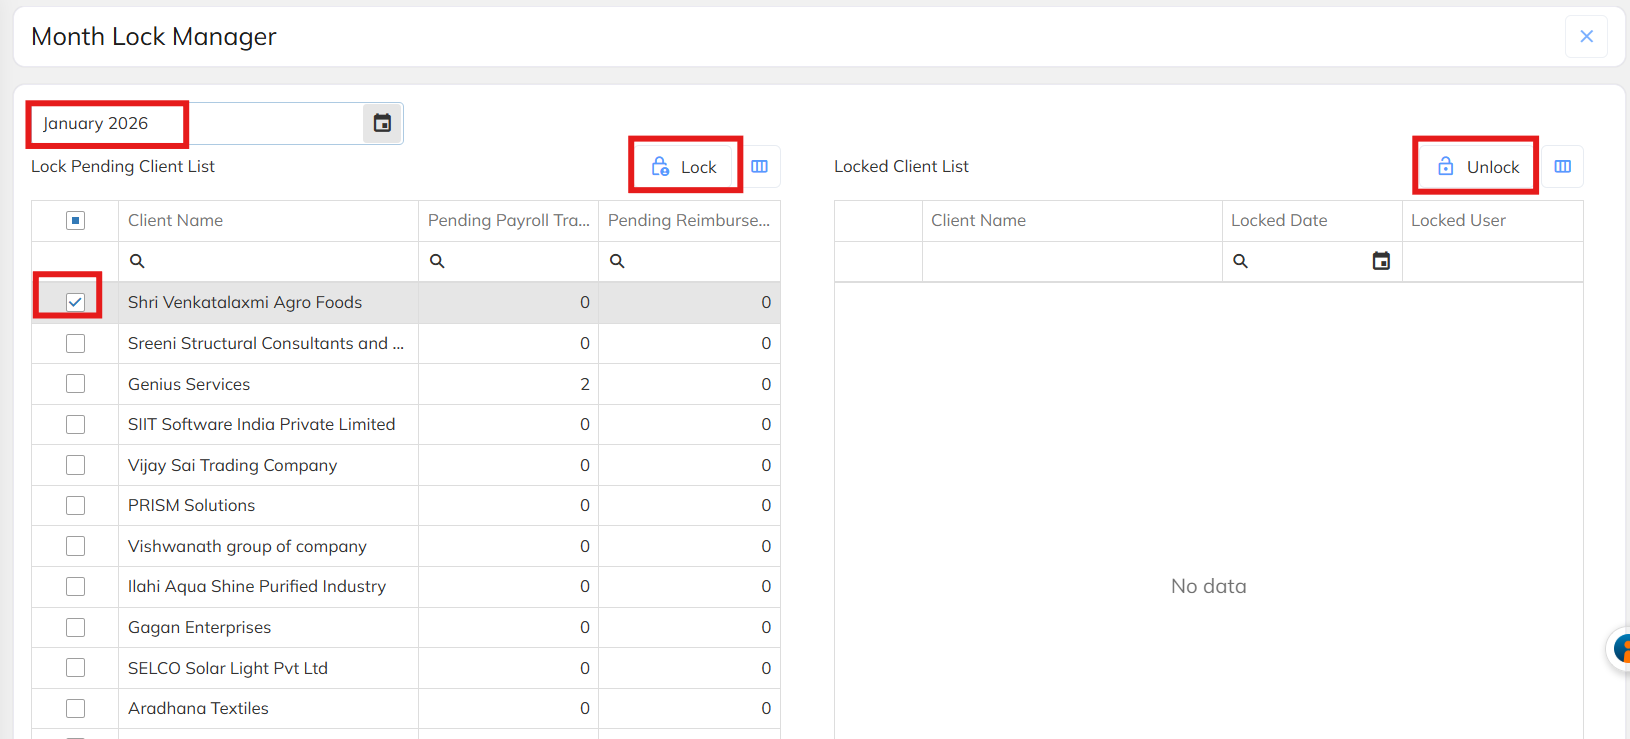Screen dimensions: 1630x739
Task: Open the month calendar picker icon
Action: click(x=382, y=123)
